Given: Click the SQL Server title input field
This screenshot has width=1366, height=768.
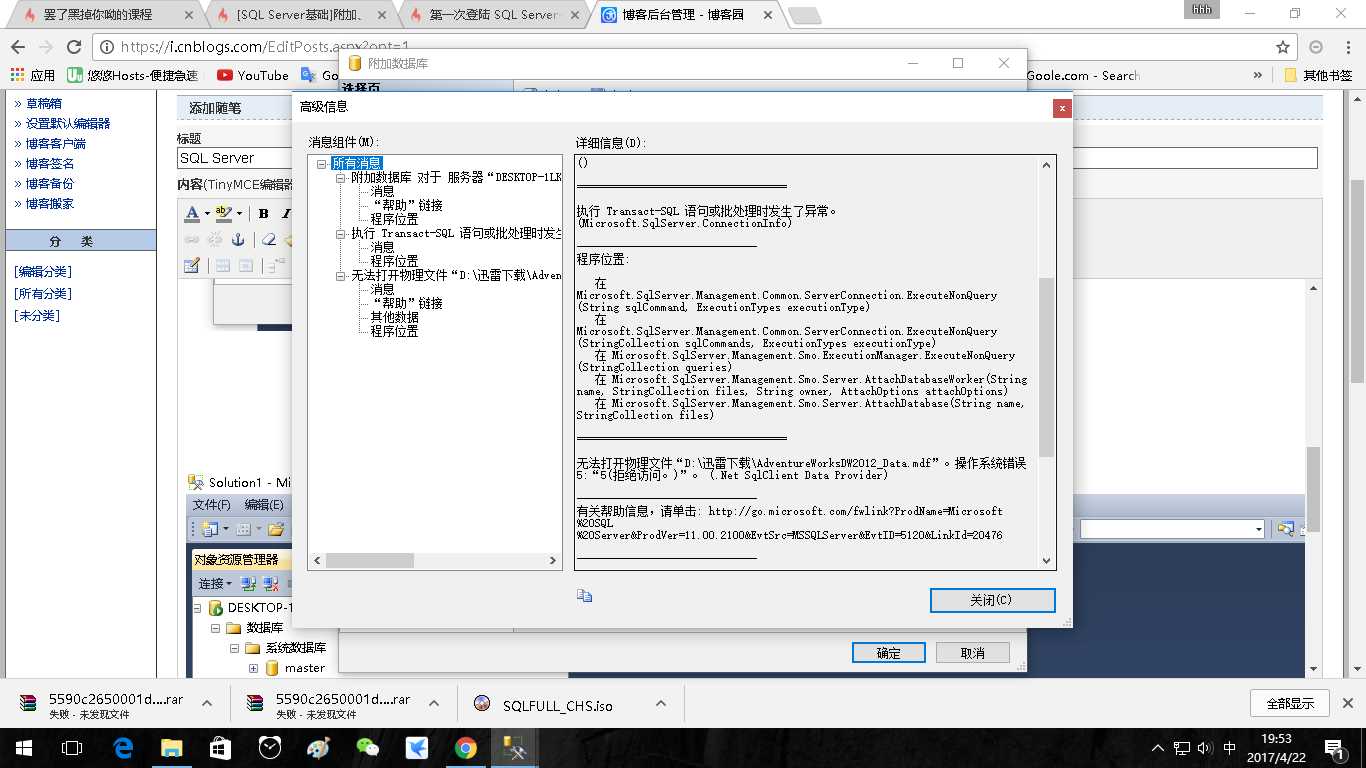Looking at the screenshot, I should (x=747, y=158).
